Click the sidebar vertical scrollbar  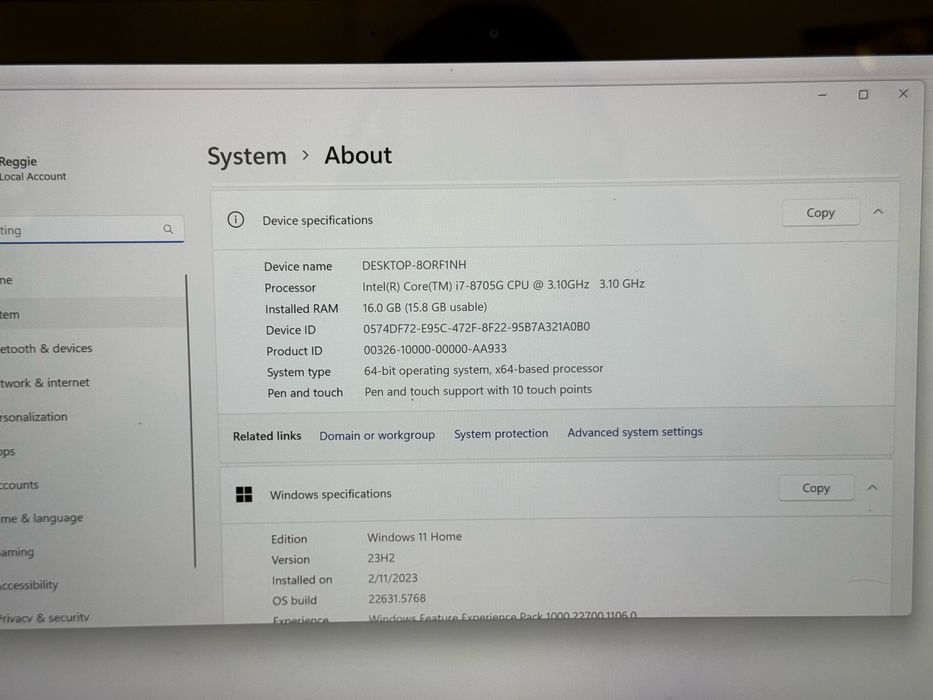pyautogui.click(x=190, y=420)
